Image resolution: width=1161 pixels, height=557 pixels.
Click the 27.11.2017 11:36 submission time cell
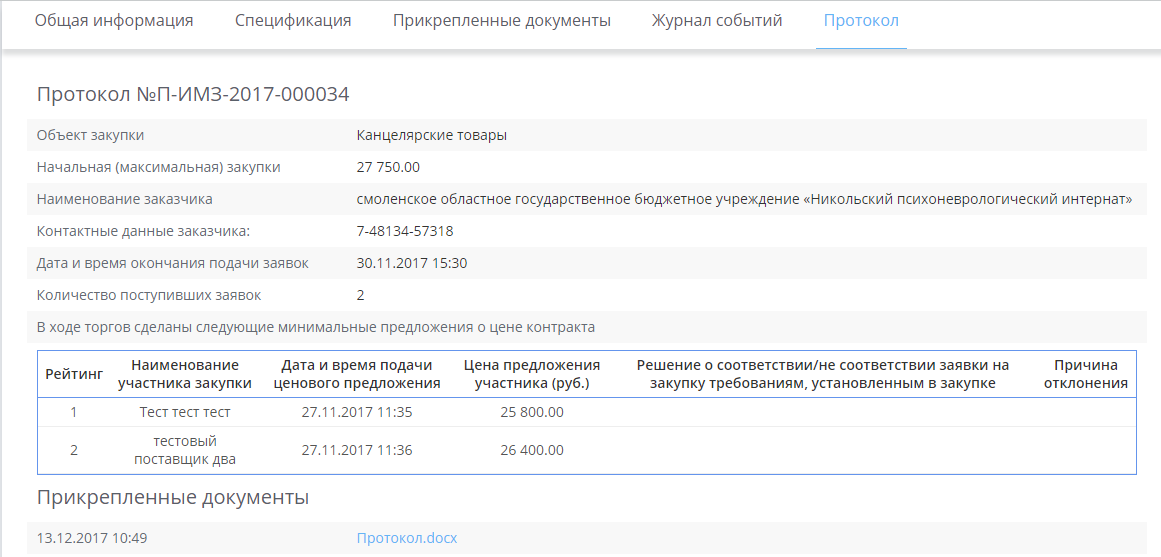pos(357,450)
